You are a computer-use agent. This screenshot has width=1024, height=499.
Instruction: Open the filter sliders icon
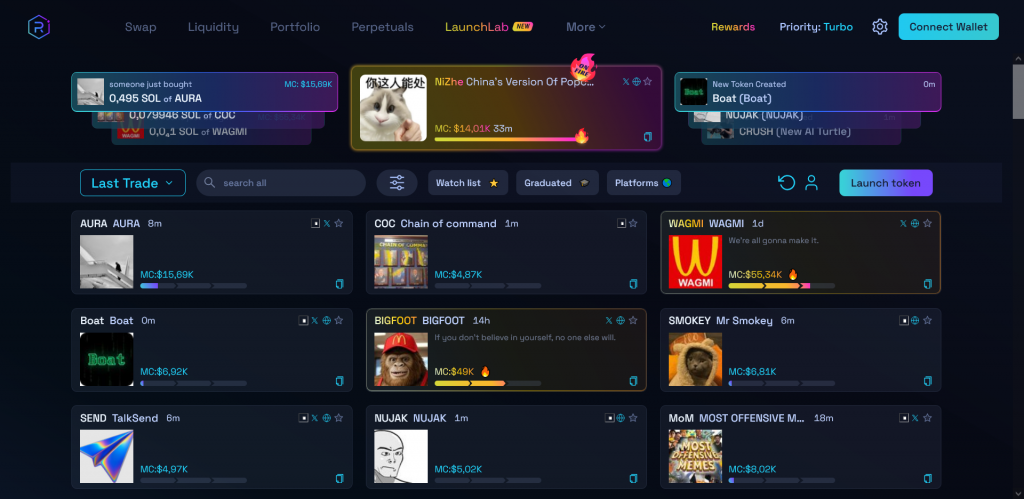397,183
